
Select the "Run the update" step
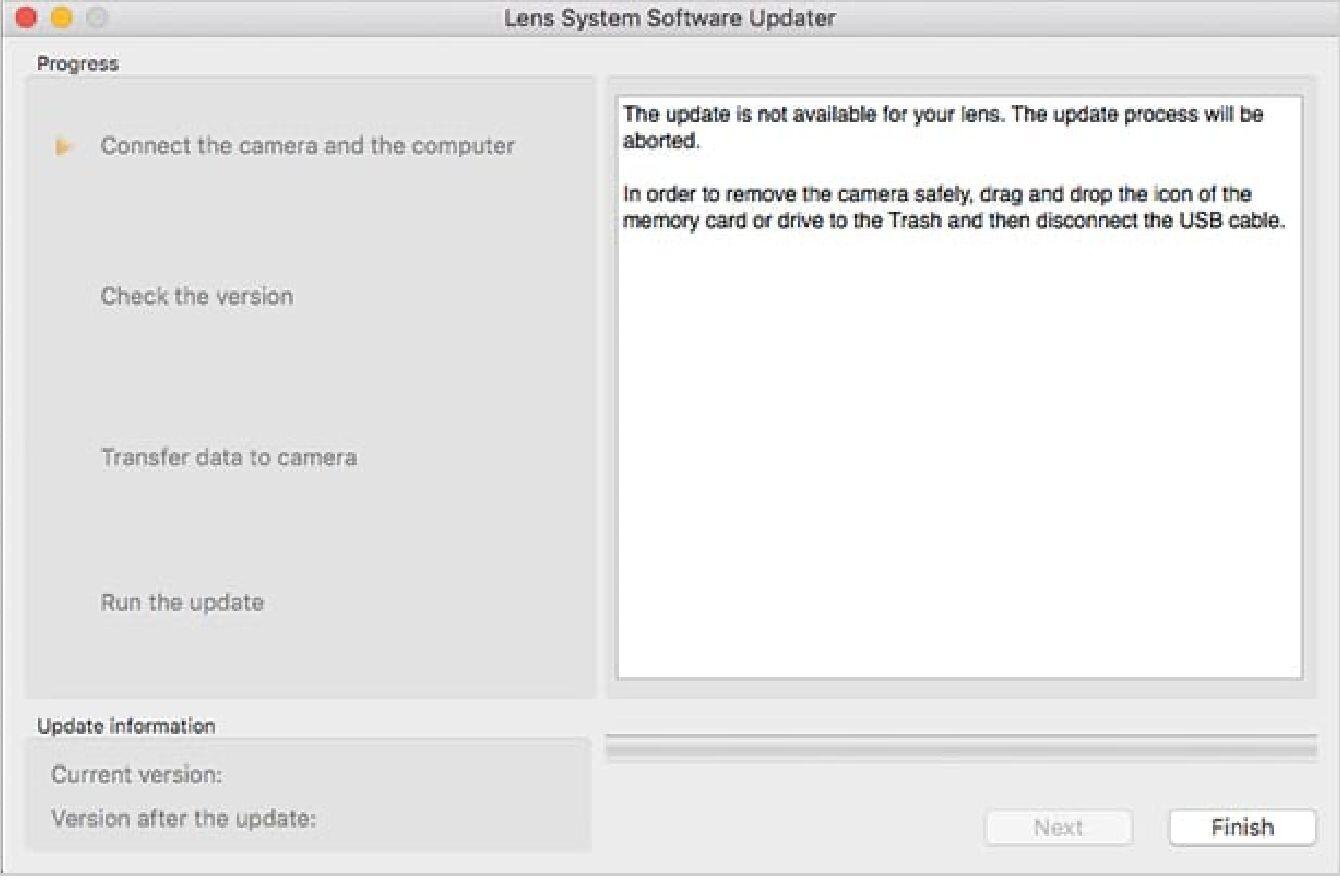tap(182, 603)
